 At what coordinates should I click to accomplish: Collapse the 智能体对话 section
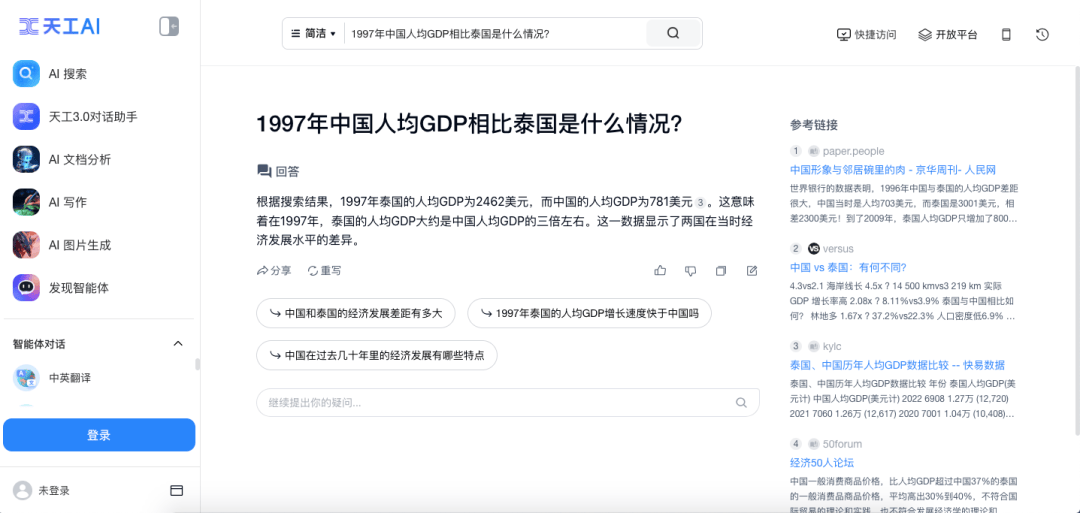(x=178, y=344)
